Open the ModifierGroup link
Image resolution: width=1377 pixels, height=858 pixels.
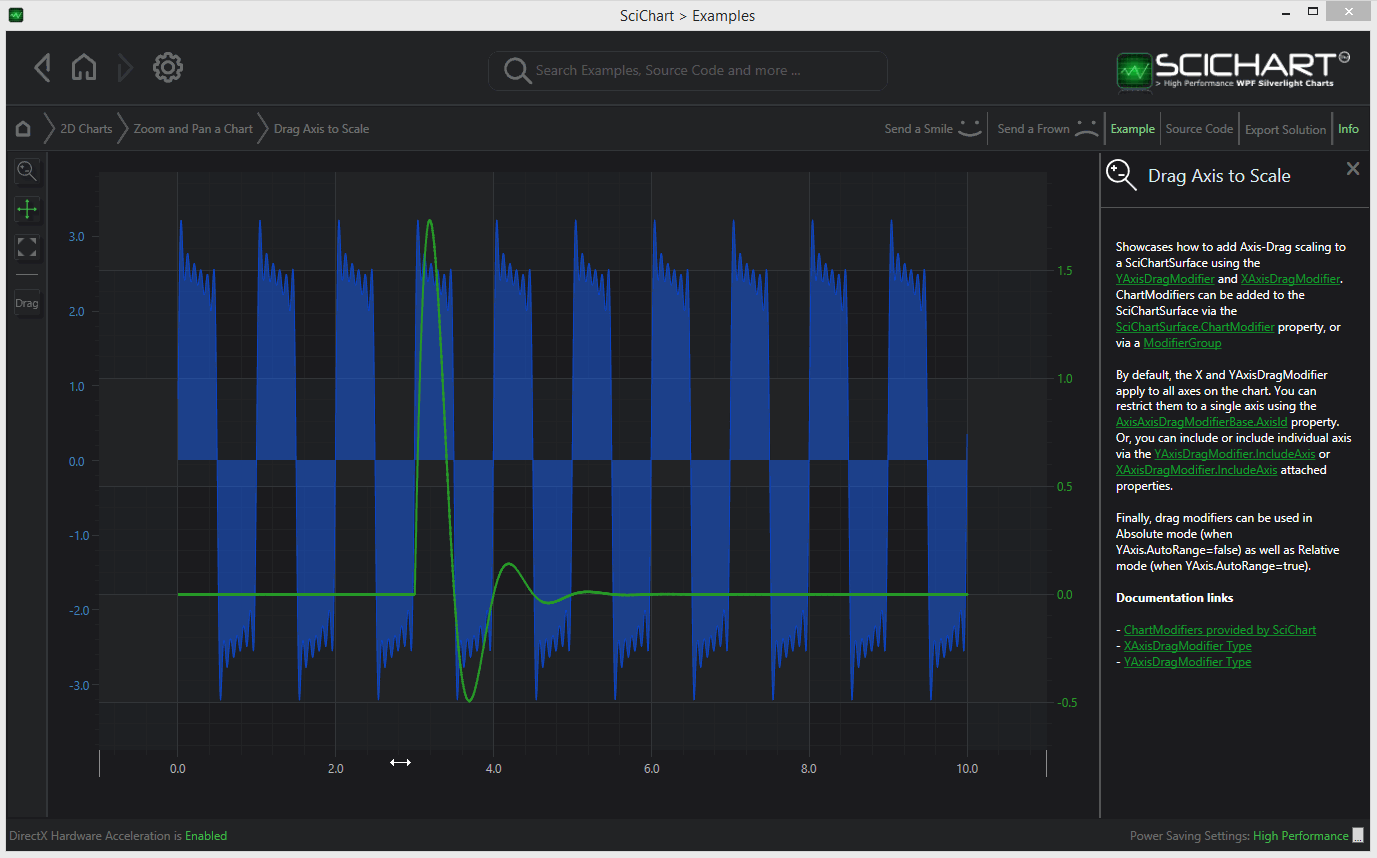coord(1182,343)
